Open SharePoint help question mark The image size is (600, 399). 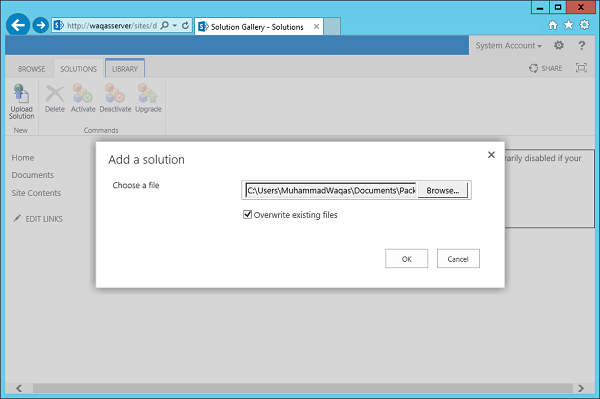pyautogui.click(x=582, y=46)
